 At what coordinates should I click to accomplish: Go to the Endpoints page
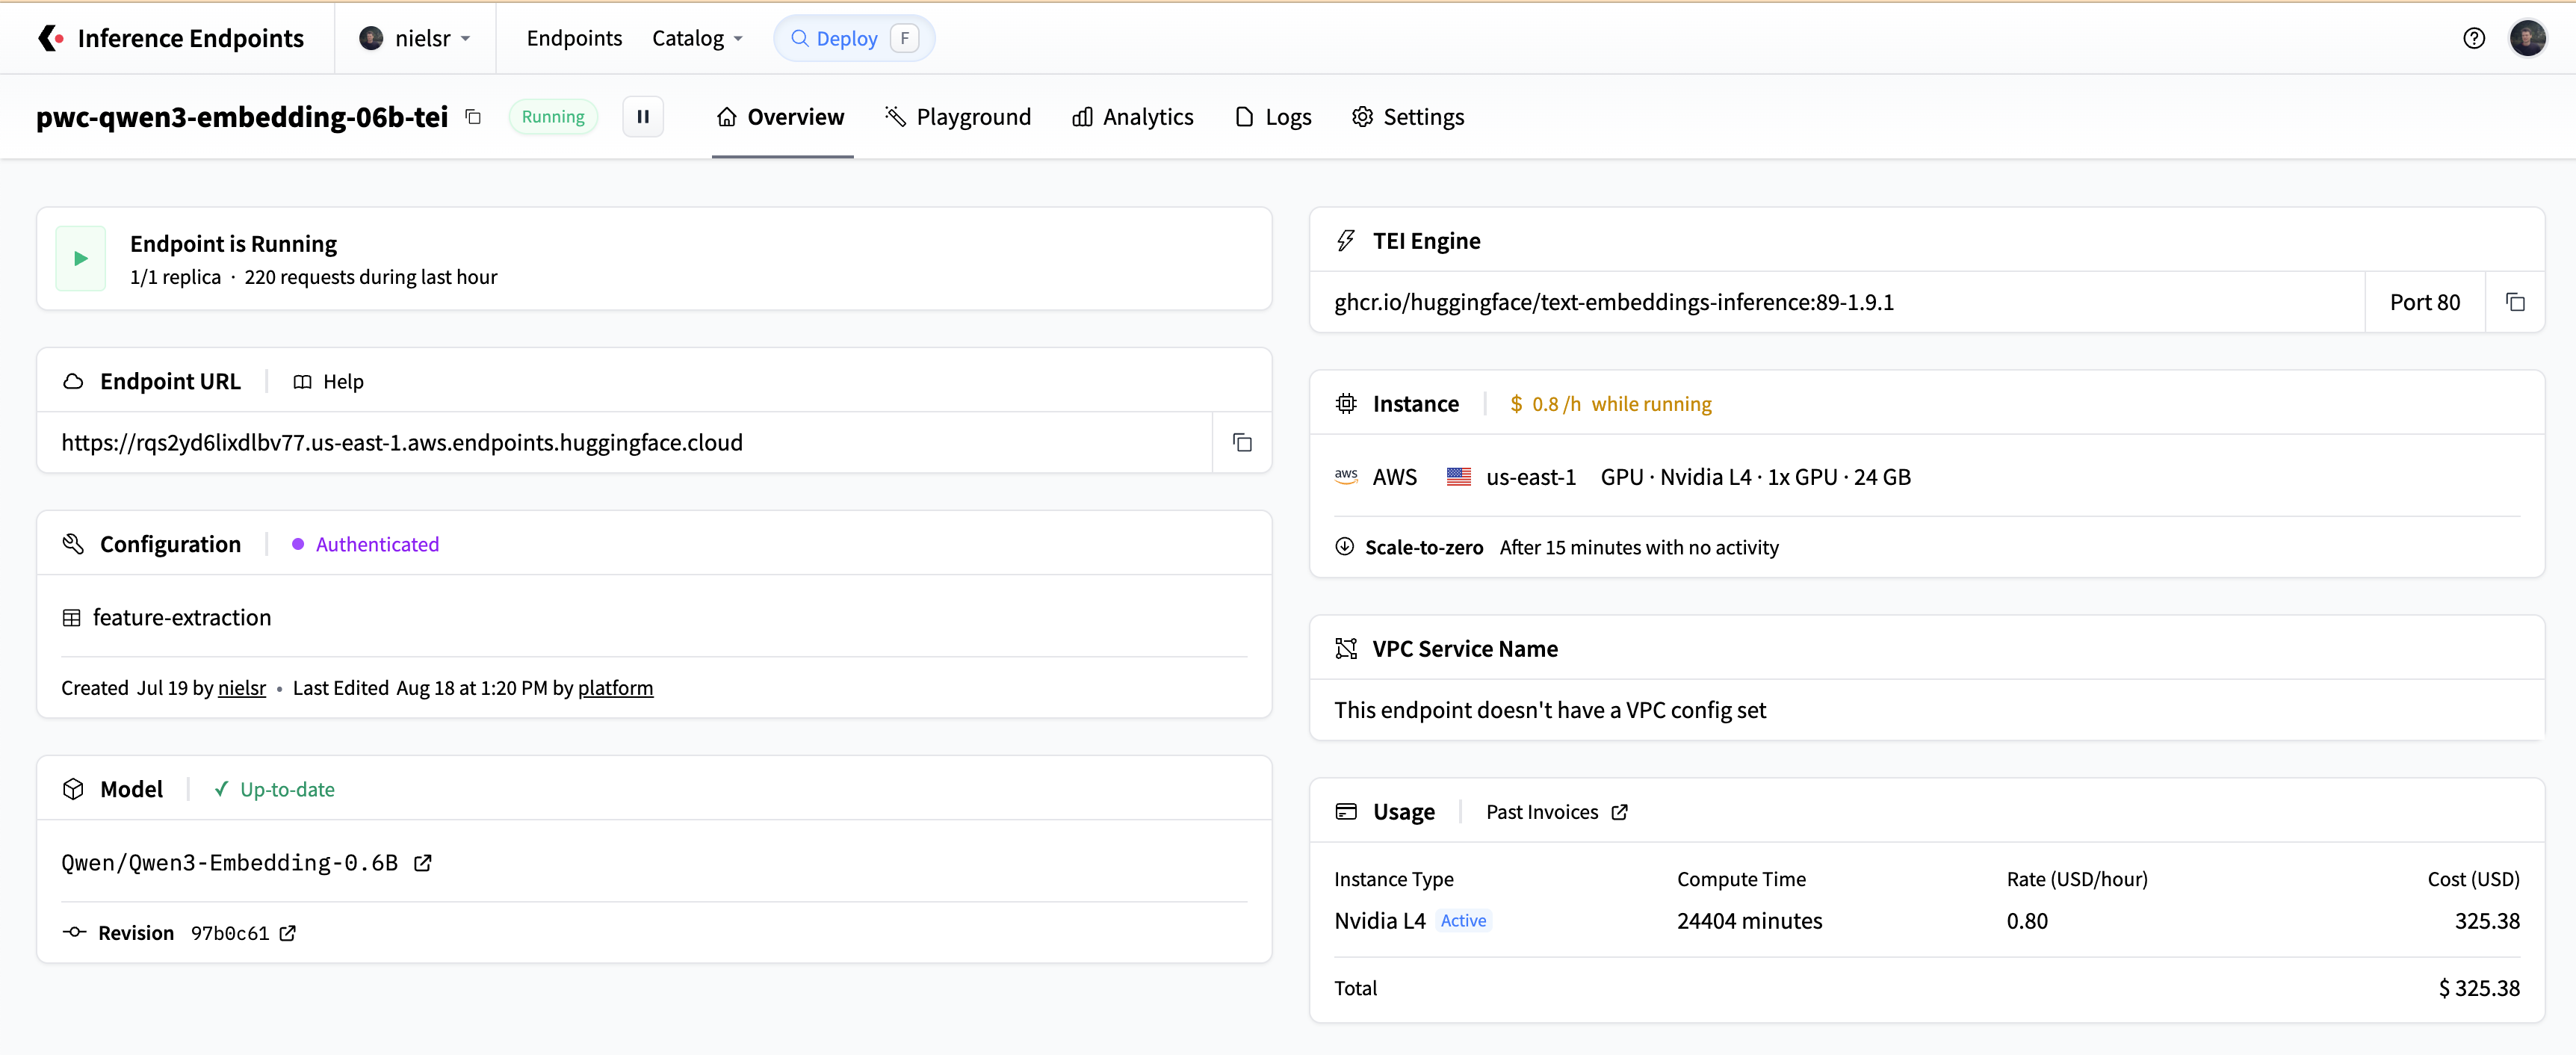coord(574,38)
